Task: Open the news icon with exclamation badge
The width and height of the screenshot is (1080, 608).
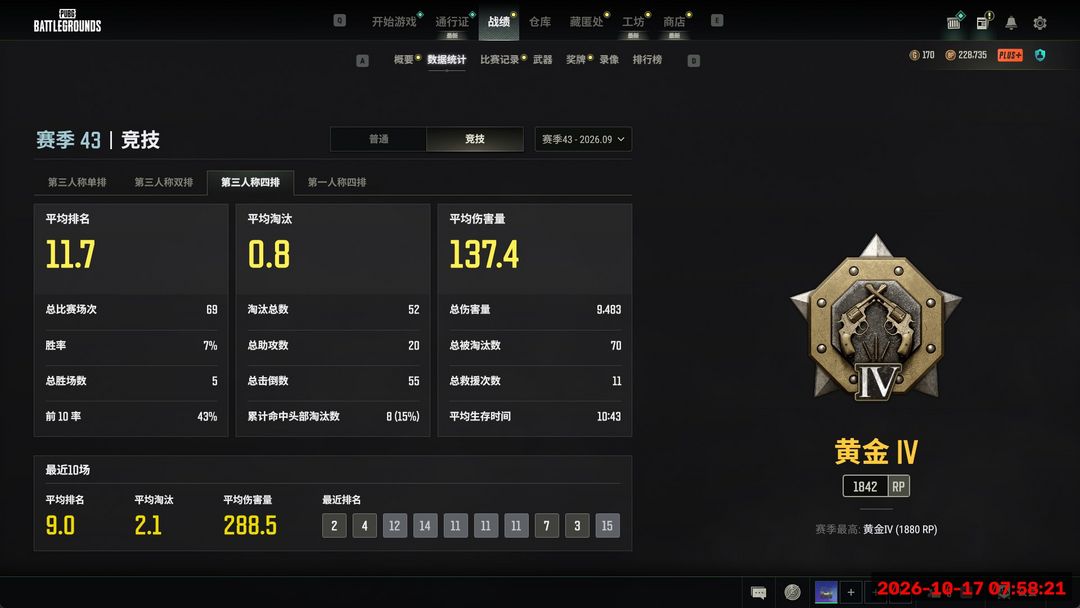Action: coord(983,22)
